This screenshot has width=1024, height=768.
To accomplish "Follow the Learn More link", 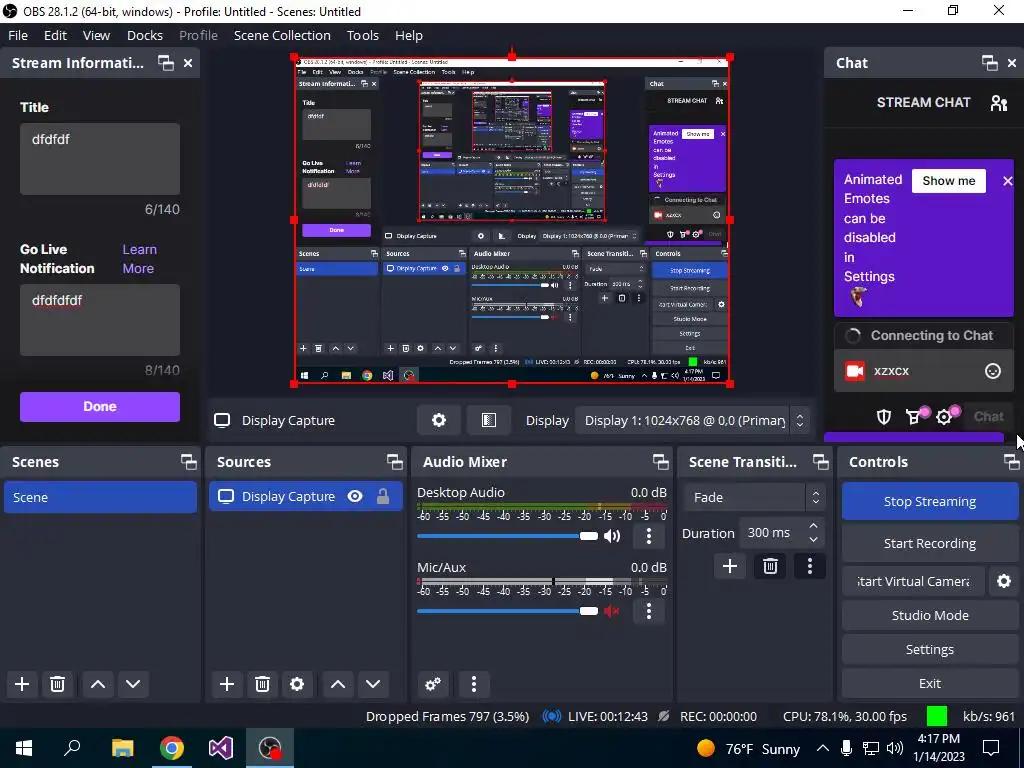I will click(139, 259).
